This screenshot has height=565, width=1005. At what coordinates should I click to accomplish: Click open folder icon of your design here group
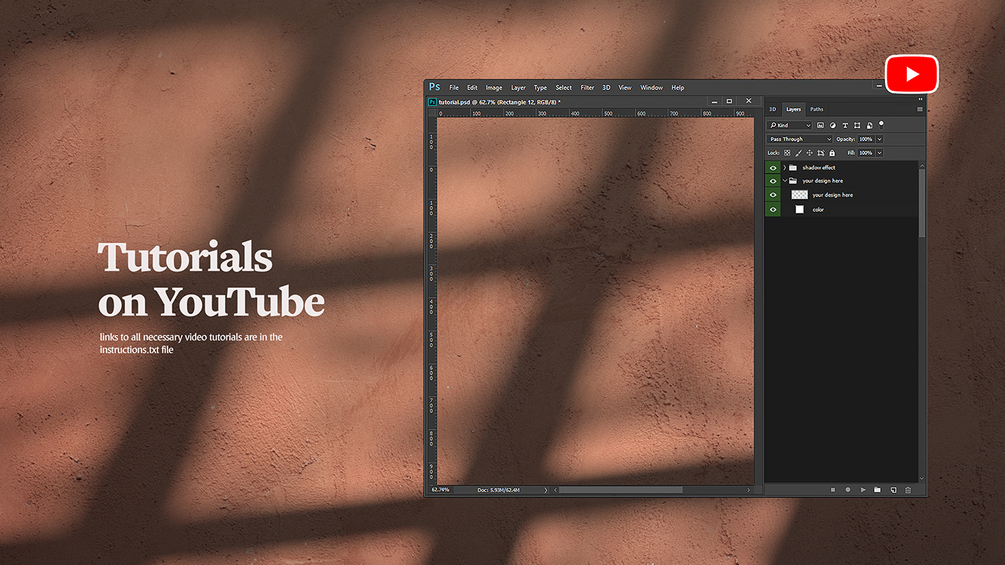tap(793, 181)
